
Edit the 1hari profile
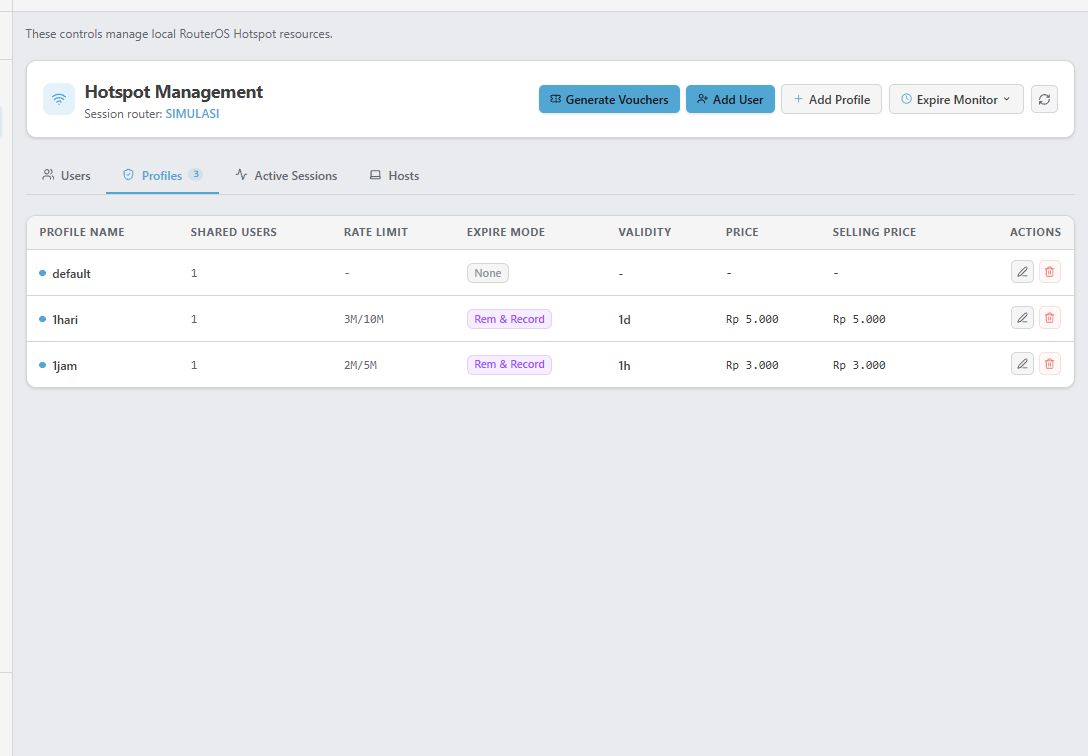(1022, 318)
